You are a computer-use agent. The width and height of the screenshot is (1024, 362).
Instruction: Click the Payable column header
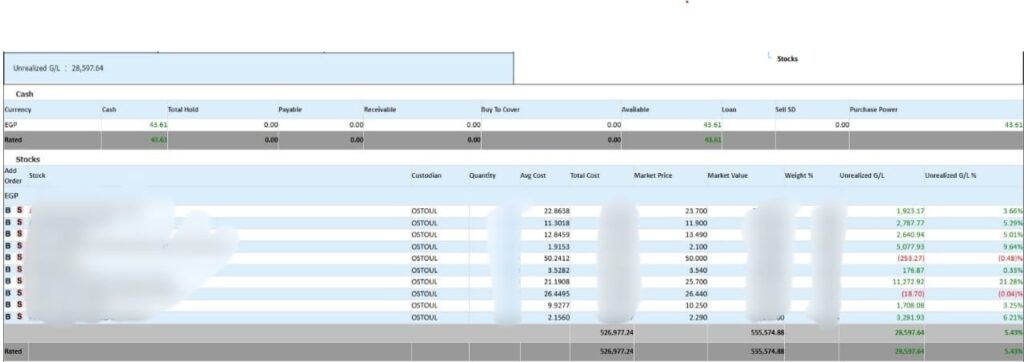coord(289,109)
